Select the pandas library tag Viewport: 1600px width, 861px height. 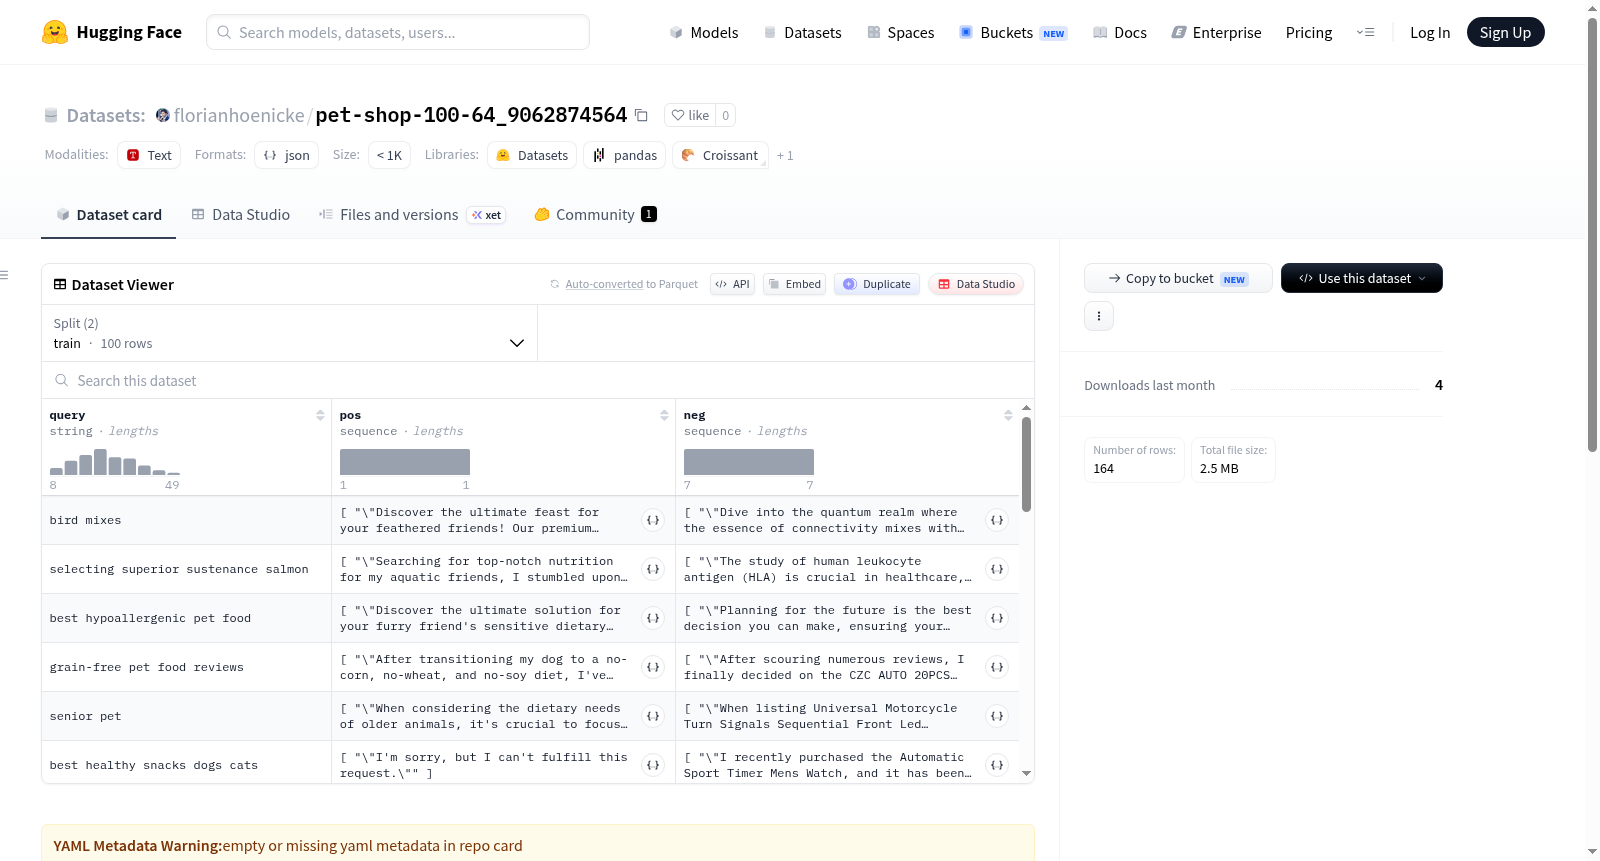click(625, 155)
